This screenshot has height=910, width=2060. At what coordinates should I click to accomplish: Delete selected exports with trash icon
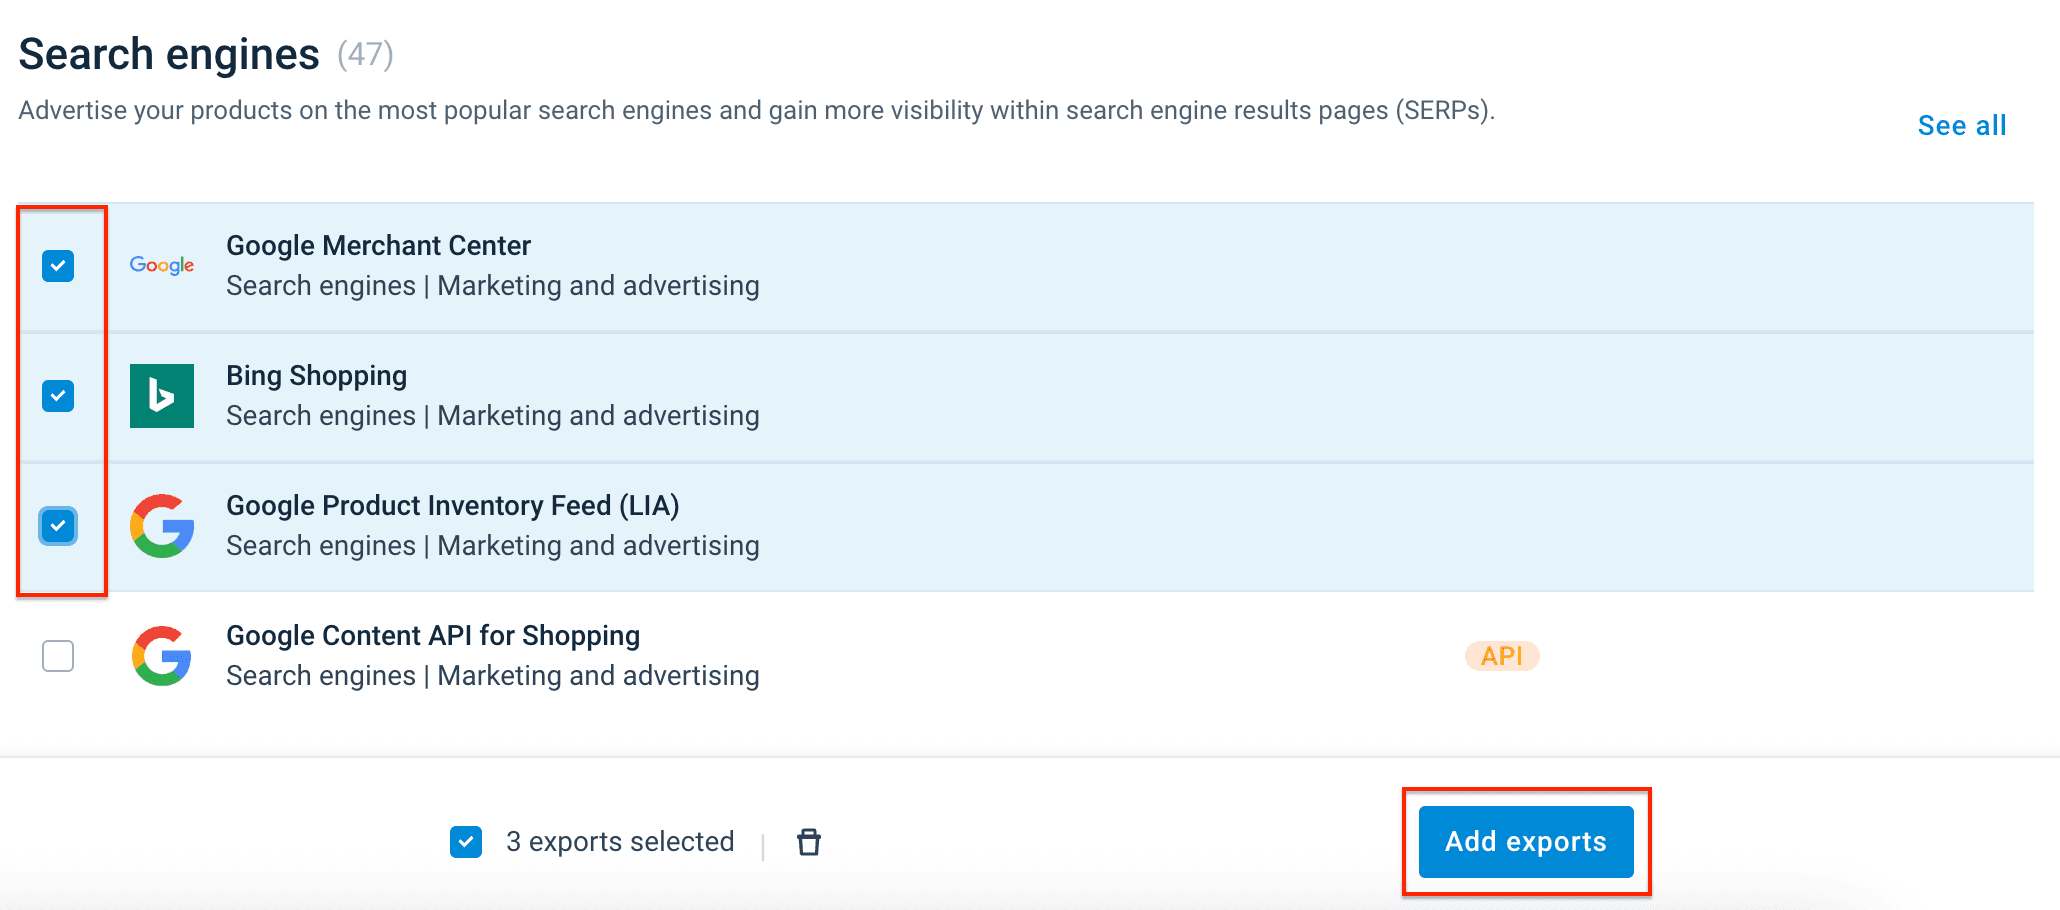click(809, 842)
